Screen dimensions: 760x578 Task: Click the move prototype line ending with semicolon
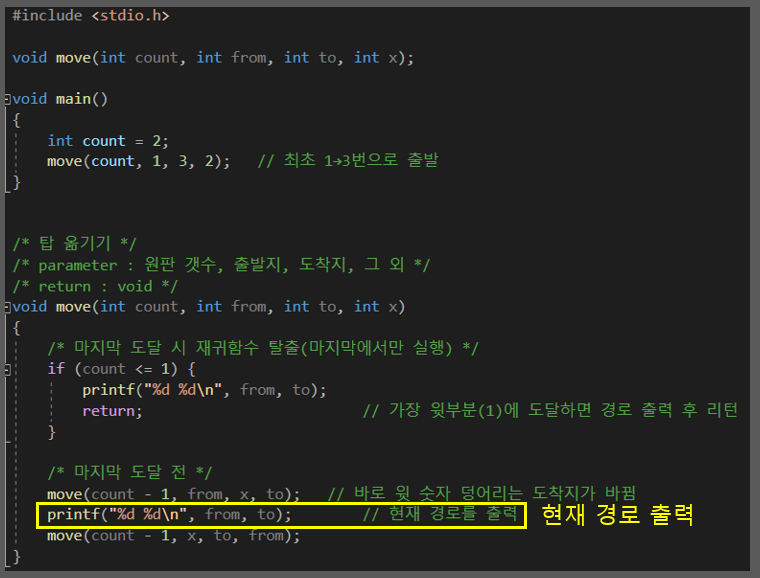pos(213,58)
